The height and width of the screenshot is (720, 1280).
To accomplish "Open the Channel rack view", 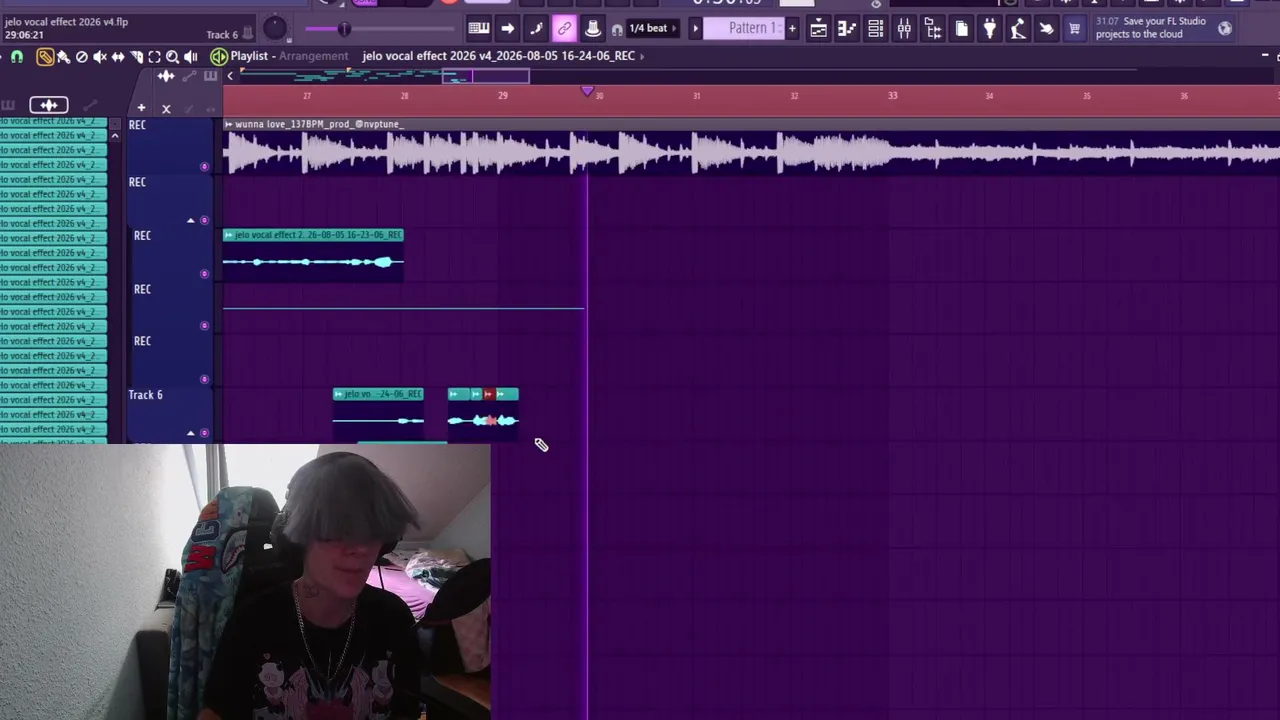I will 875,29.
